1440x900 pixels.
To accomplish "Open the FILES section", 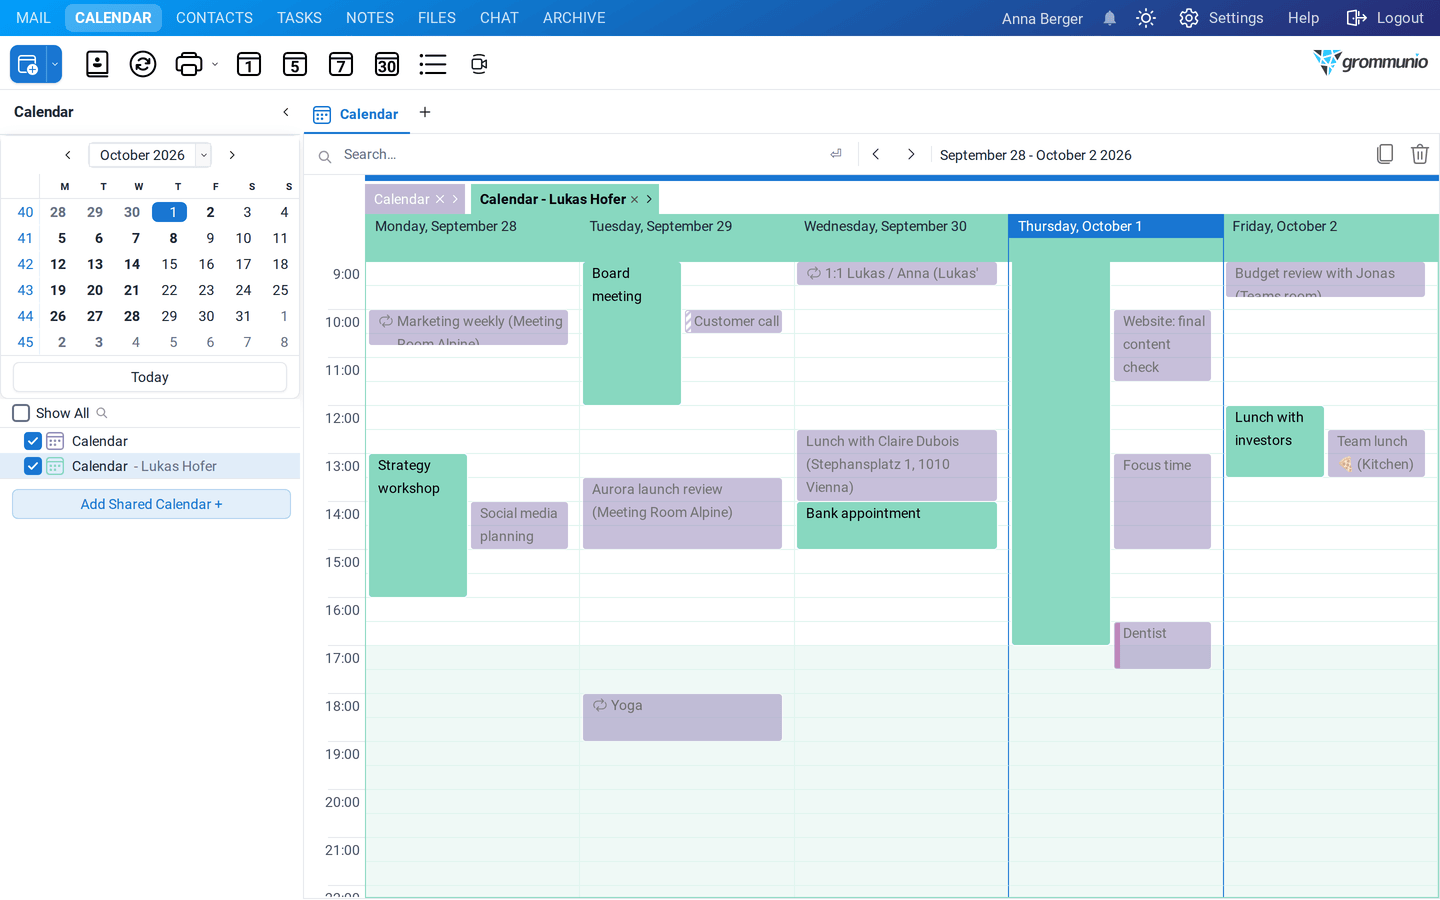I will [437, 18].
